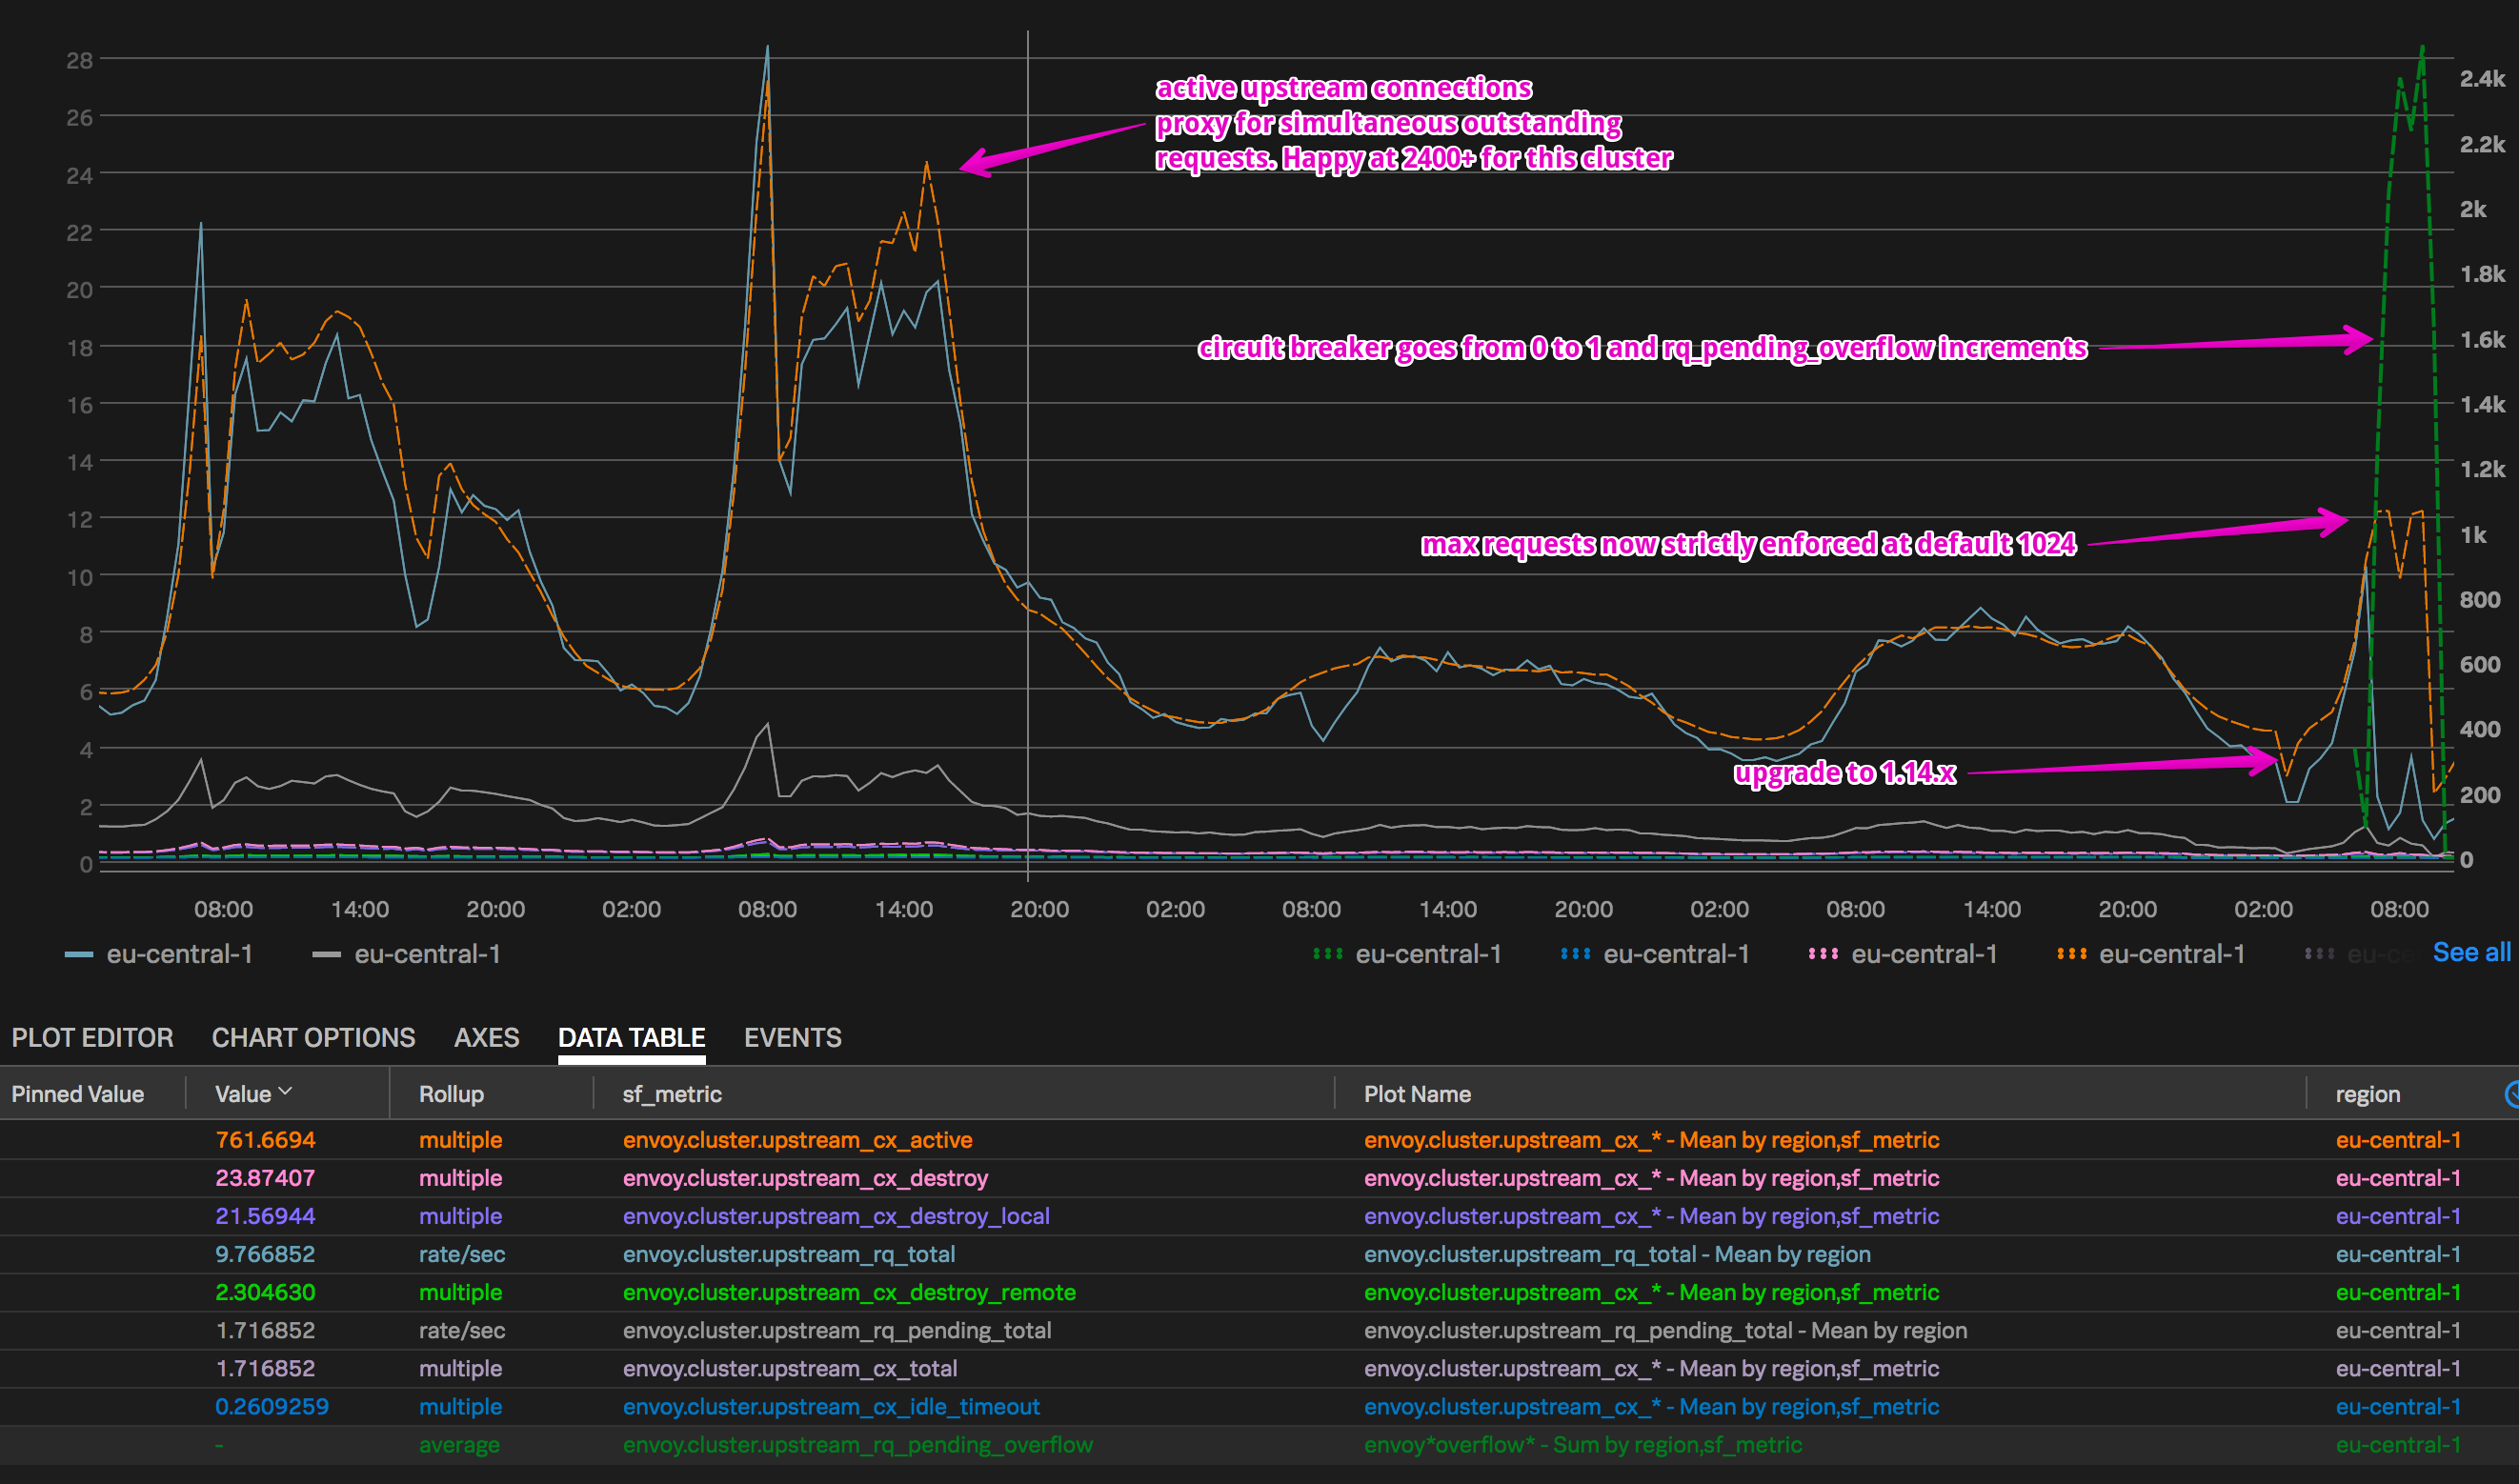2519x1484 pixels.
Task: Open the envoy.cluster.upstream_cx_active metric link
Action: [x=797, y=1139]
